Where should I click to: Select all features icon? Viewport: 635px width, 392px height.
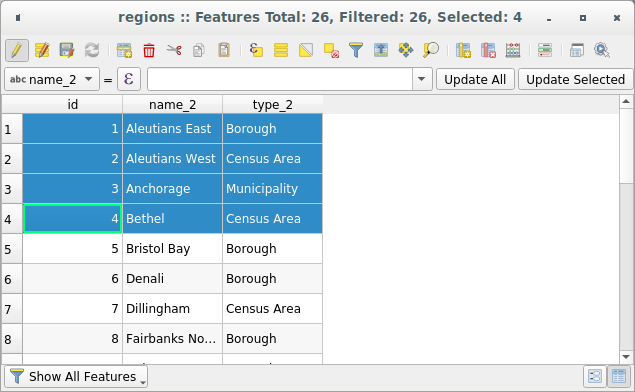(281, 51)
